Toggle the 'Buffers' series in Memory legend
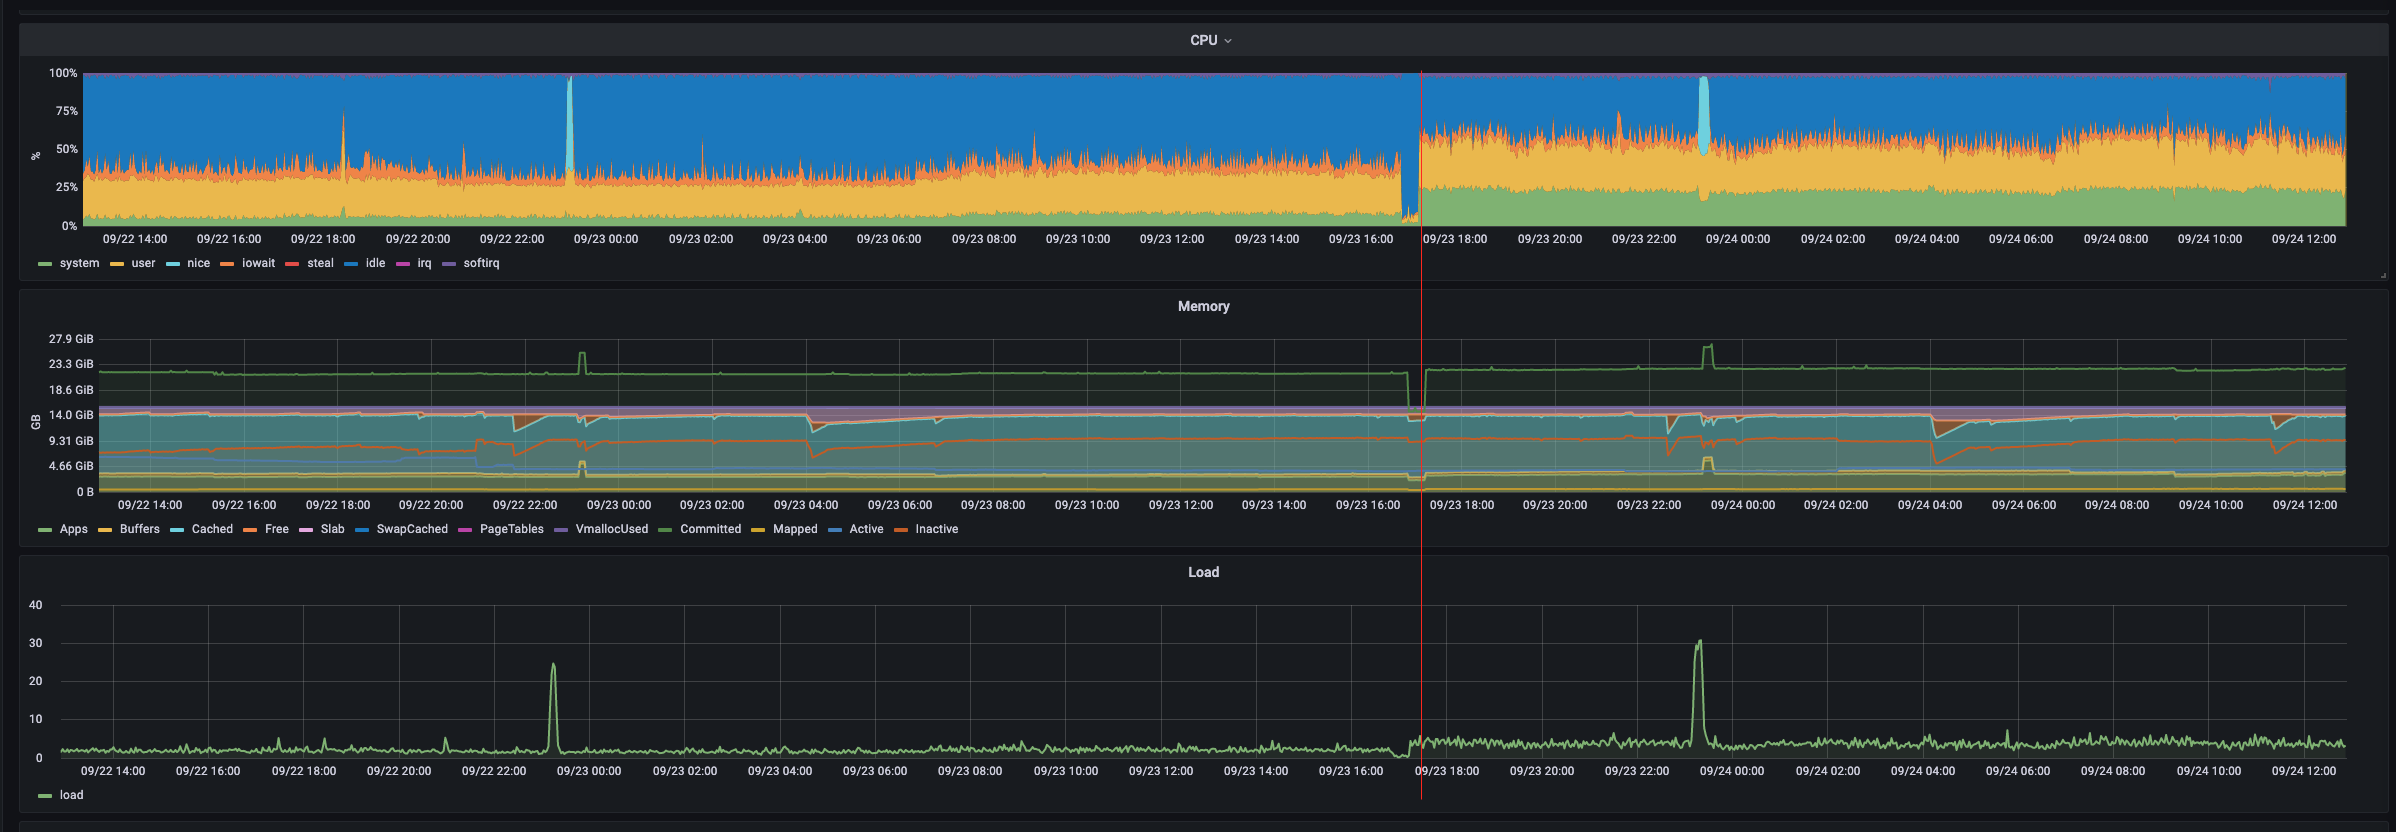Image resolution: width=2396 pixels, height=832 pixels. [x=139, y=529]
